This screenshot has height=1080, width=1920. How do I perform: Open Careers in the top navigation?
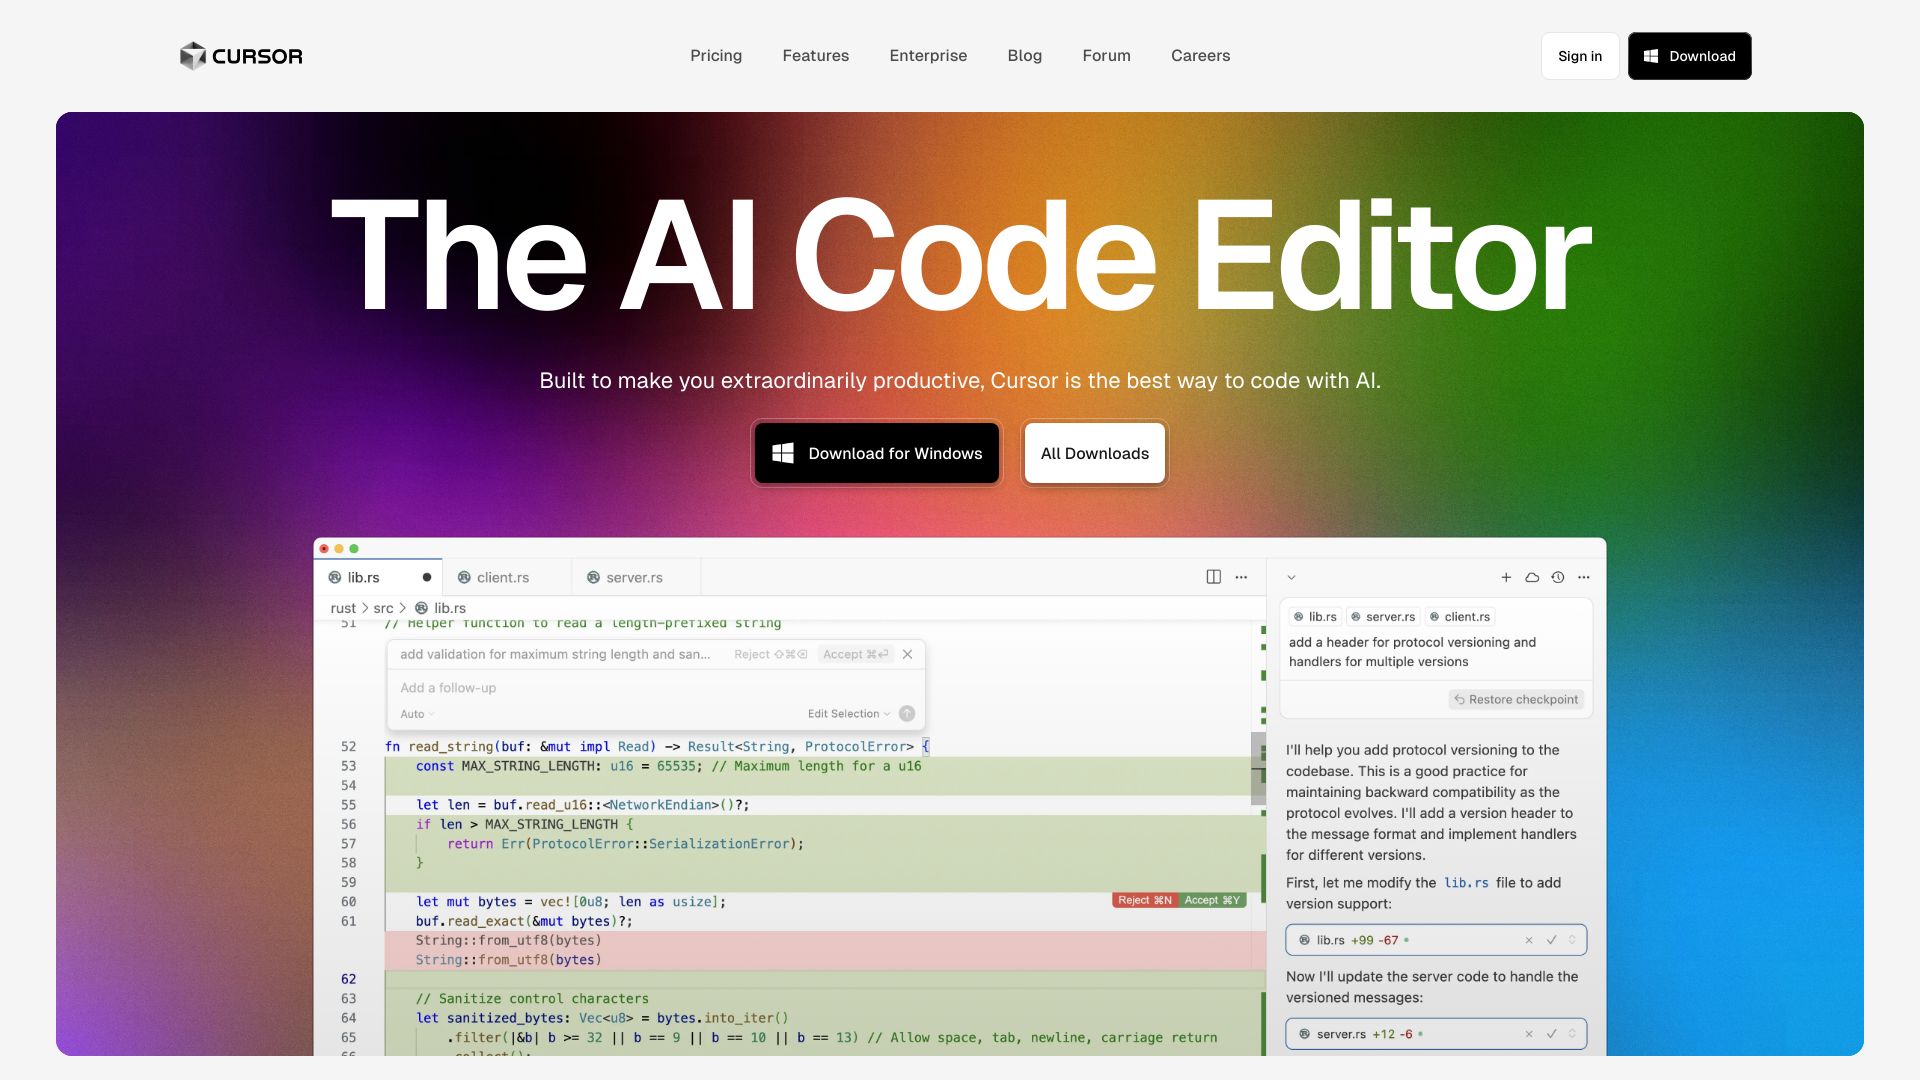1201,56
